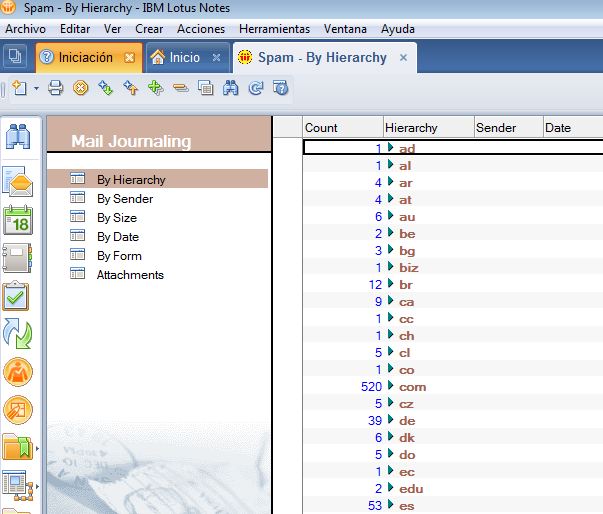603x514 pixels.
Task: Open the Archivo menu
Action: click(25, 29)
